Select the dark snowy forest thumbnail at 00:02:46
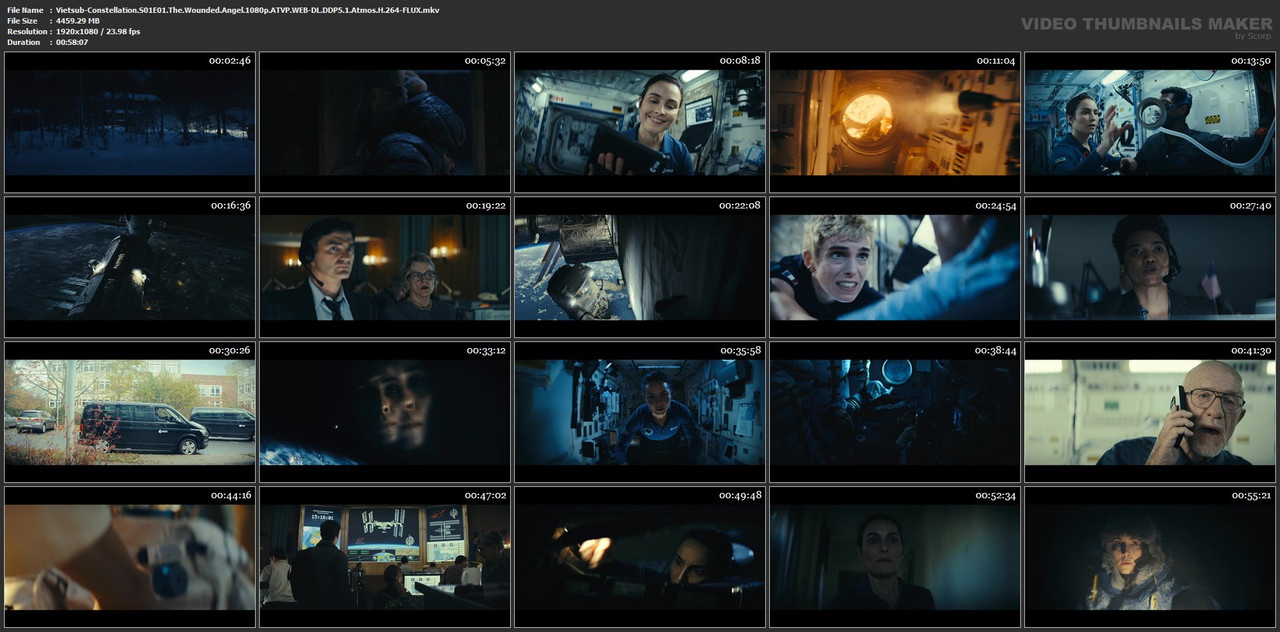 (x=130, y=122)
